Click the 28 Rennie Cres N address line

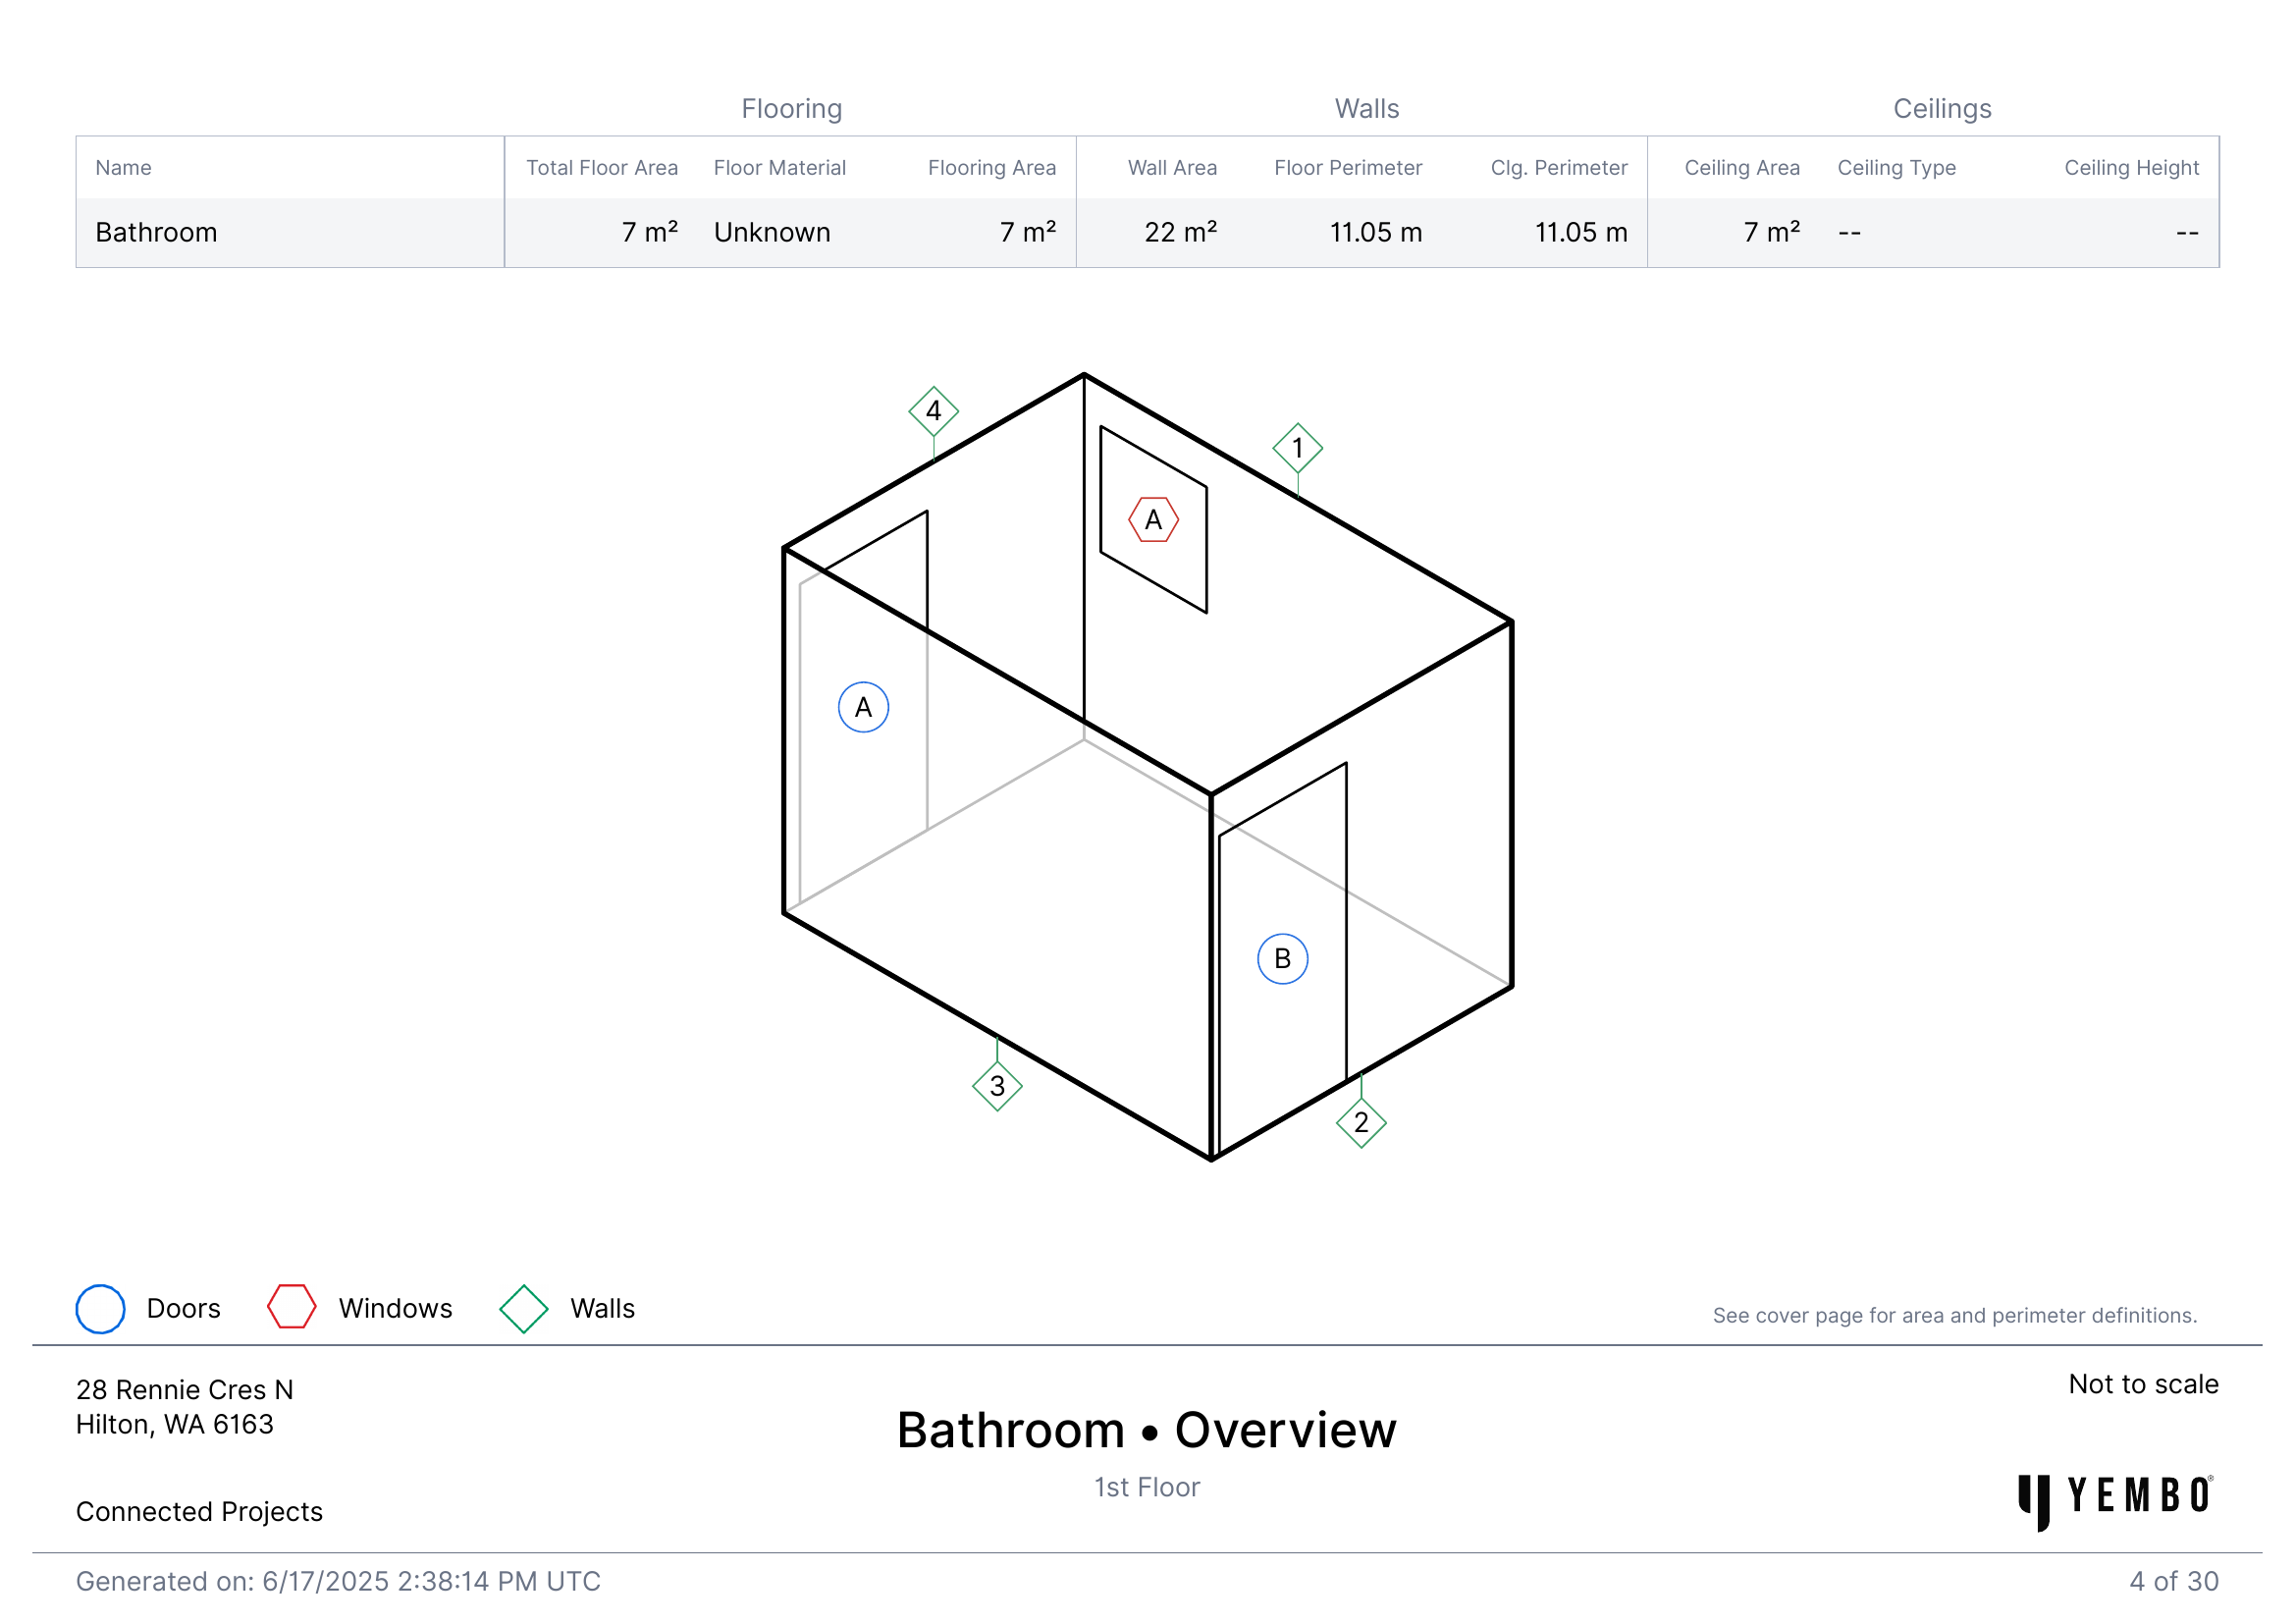pyautogui.click(x=184, y=1390)
